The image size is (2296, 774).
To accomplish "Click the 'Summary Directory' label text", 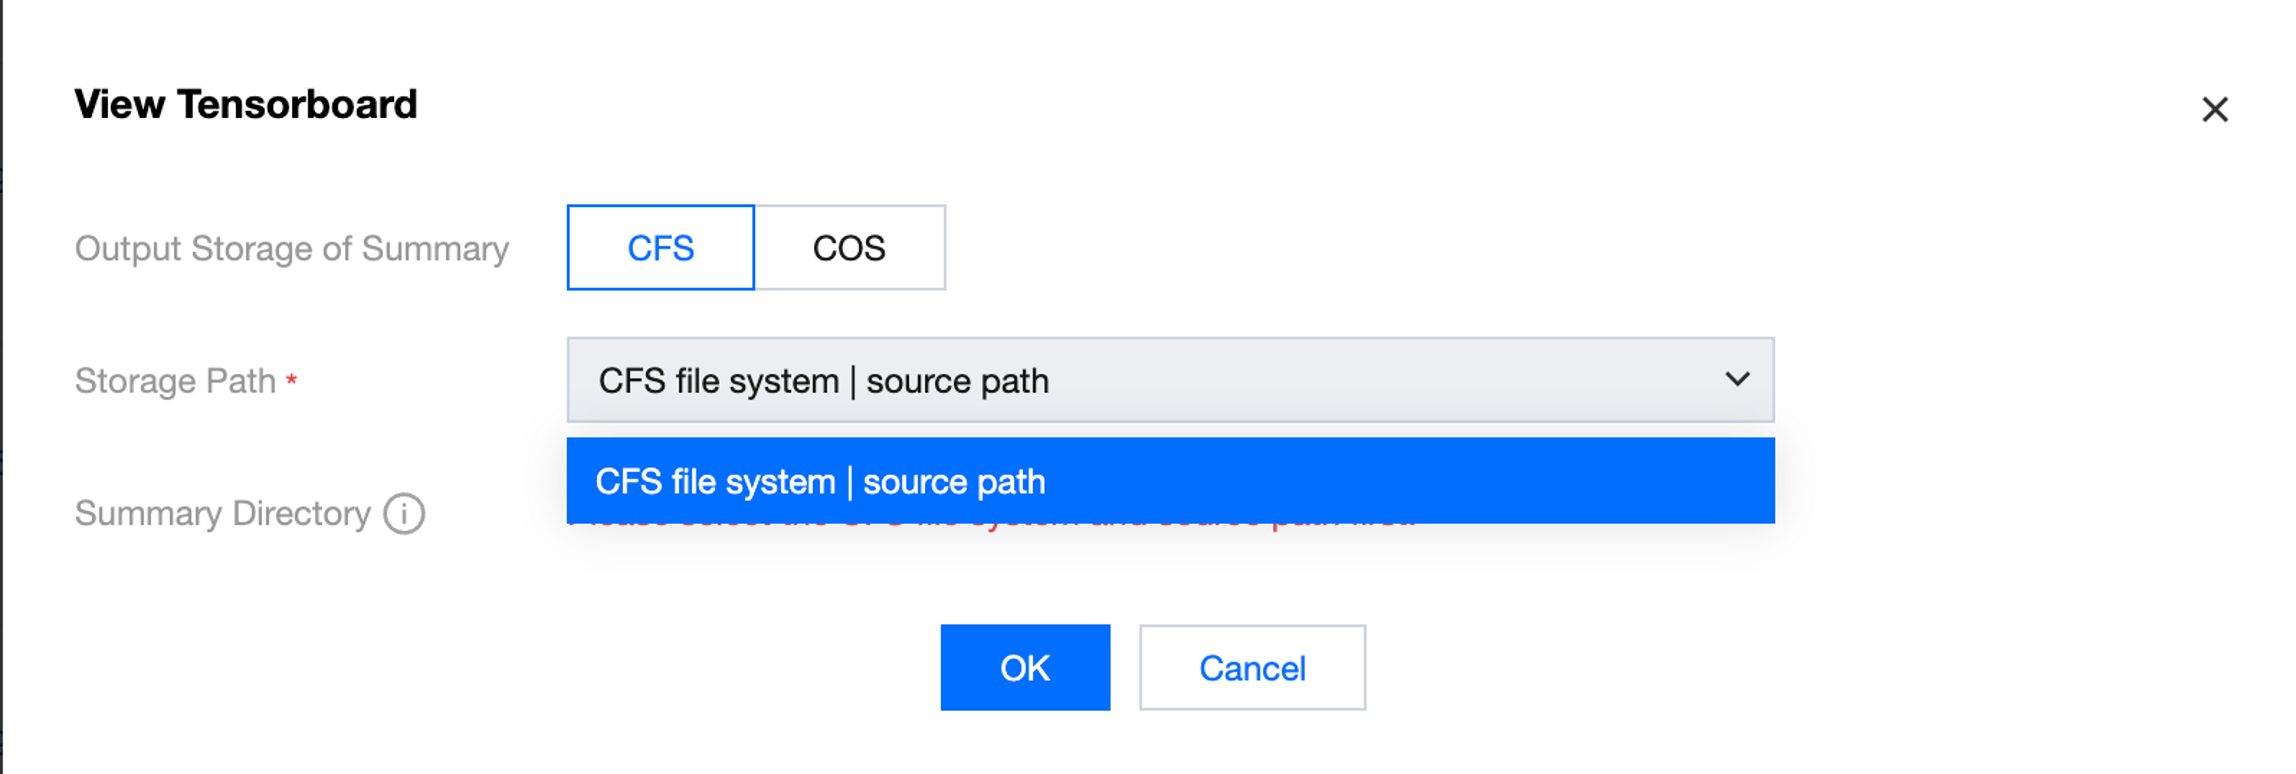I will [222, 514].
